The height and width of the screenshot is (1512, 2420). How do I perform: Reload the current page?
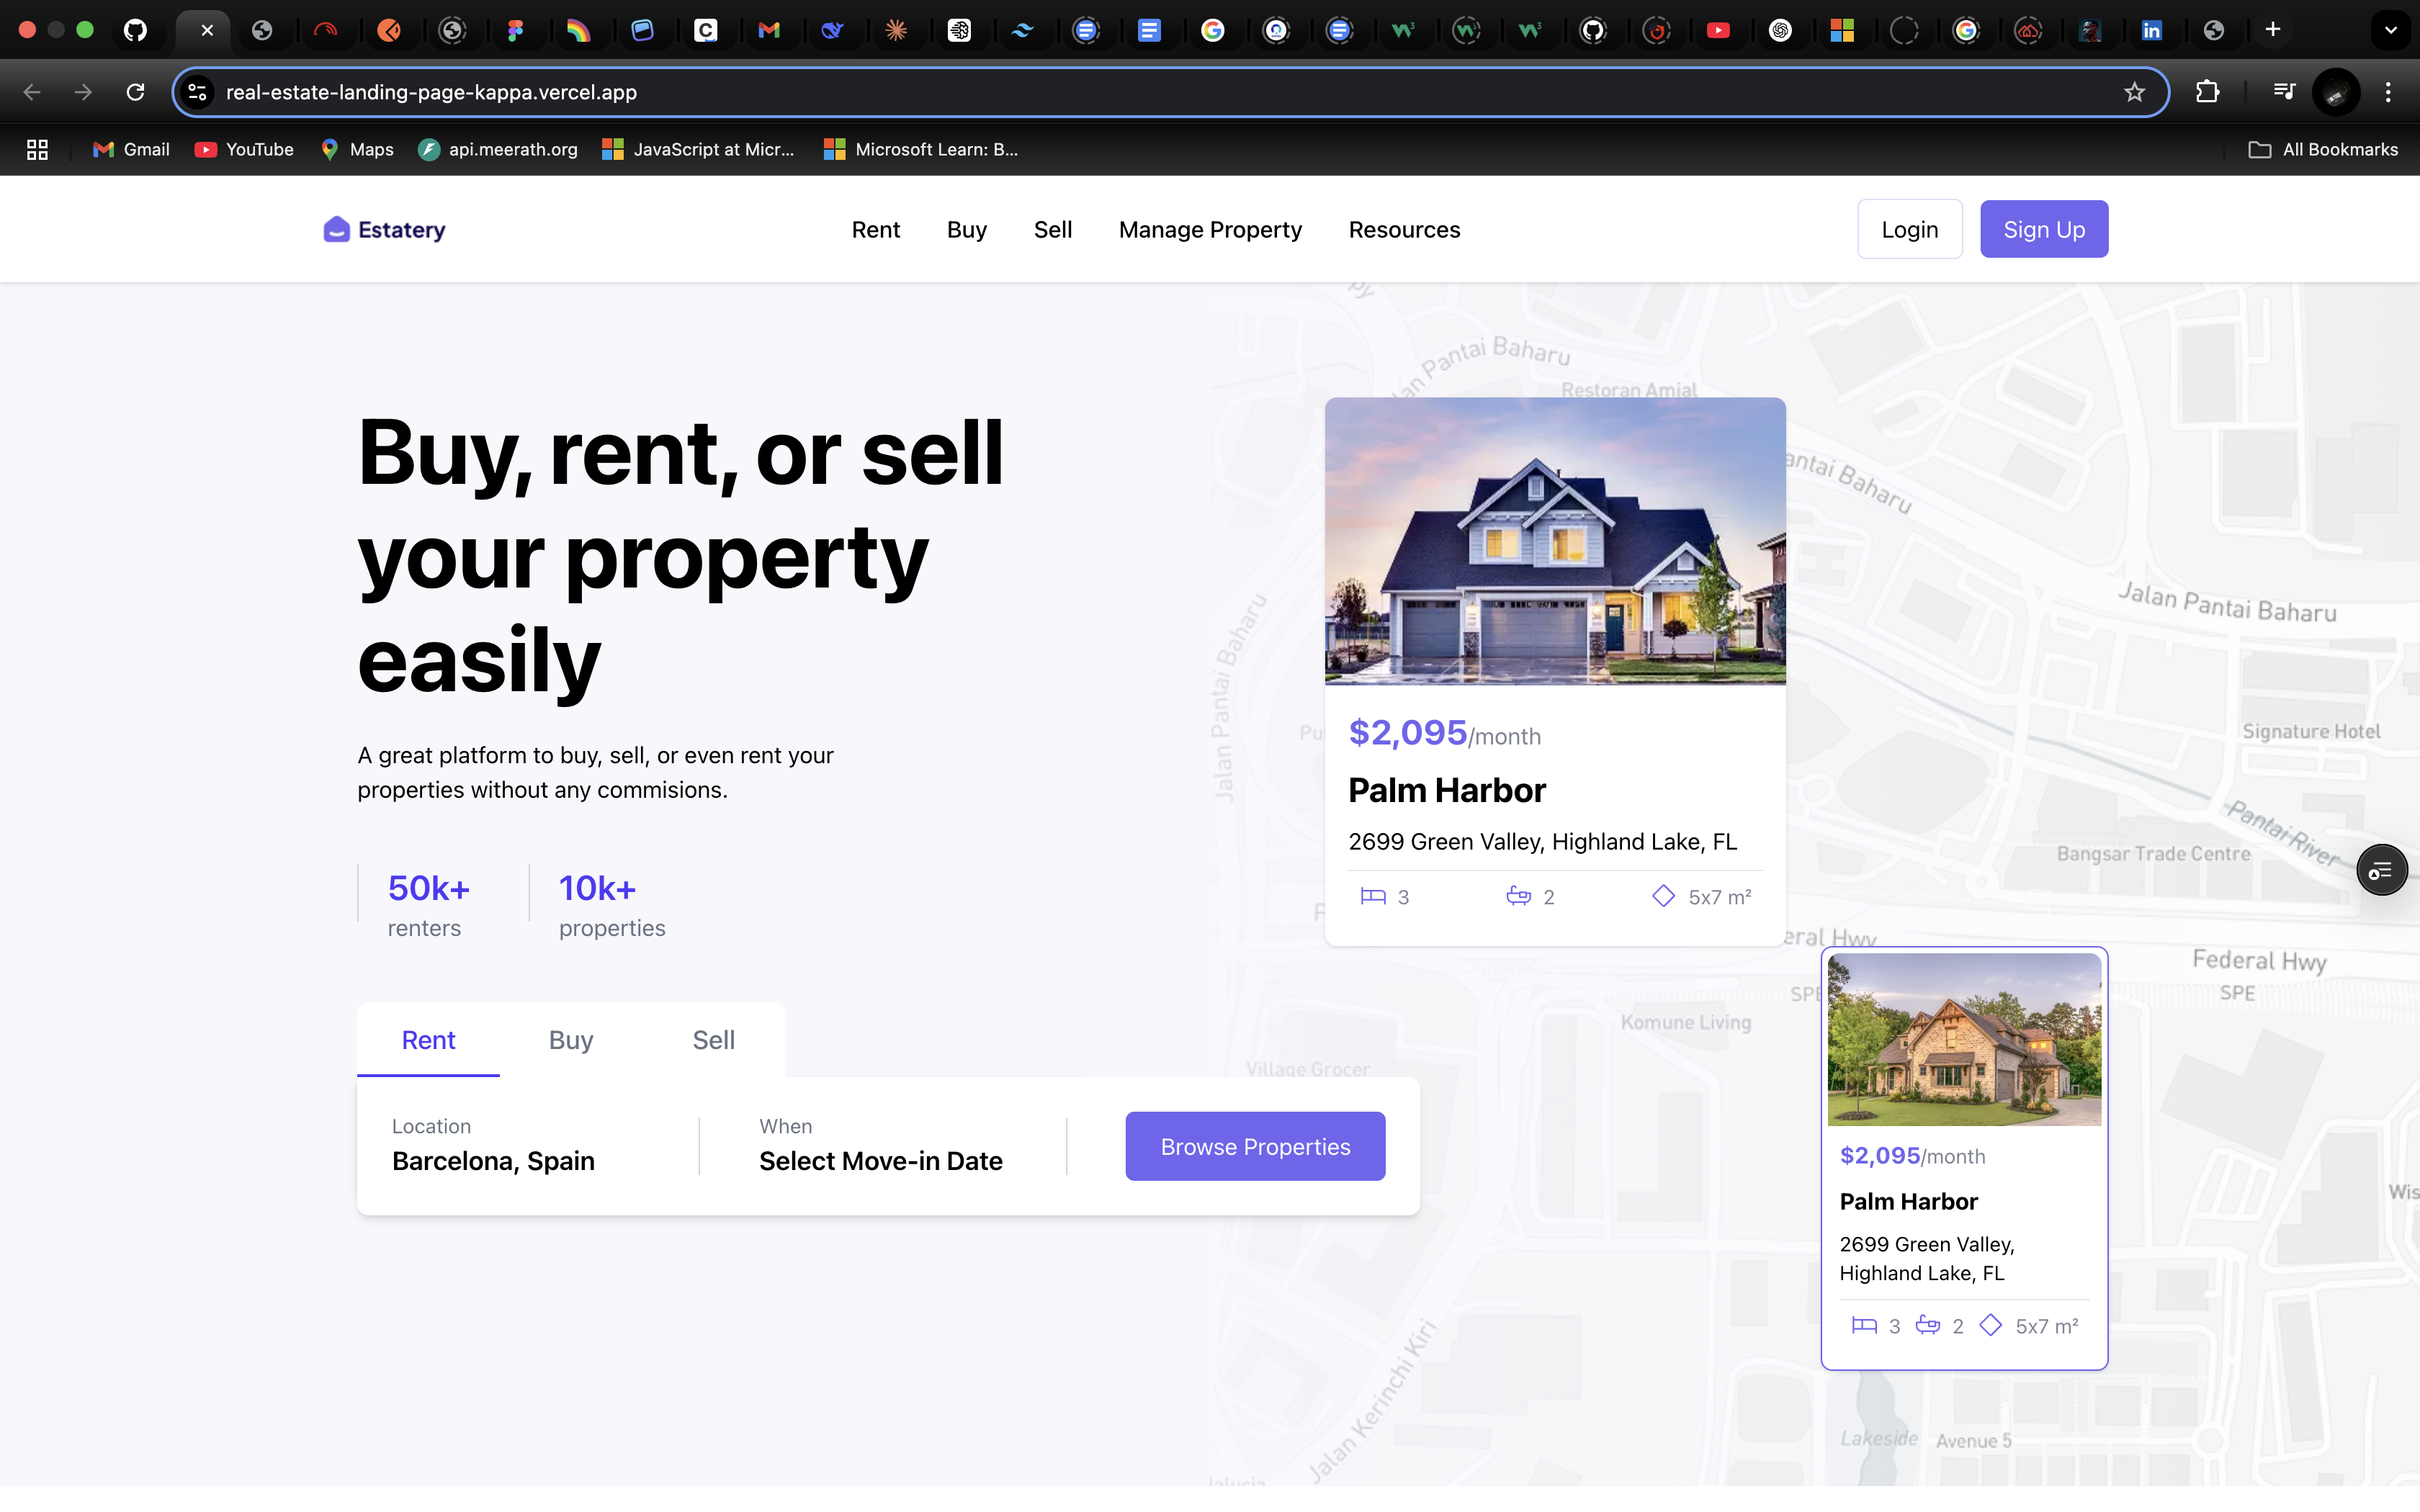tap(136, 92)
